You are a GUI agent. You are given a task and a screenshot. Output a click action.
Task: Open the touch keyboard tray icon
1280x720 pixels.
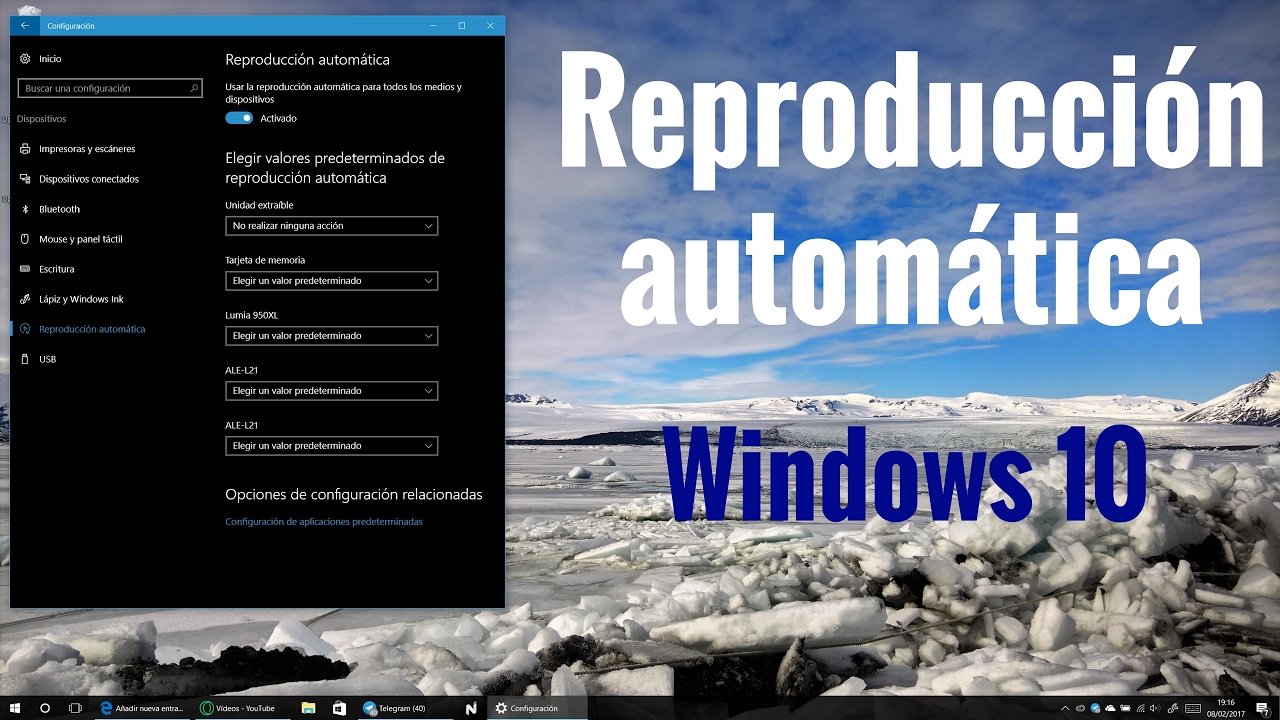[1193, 708]
